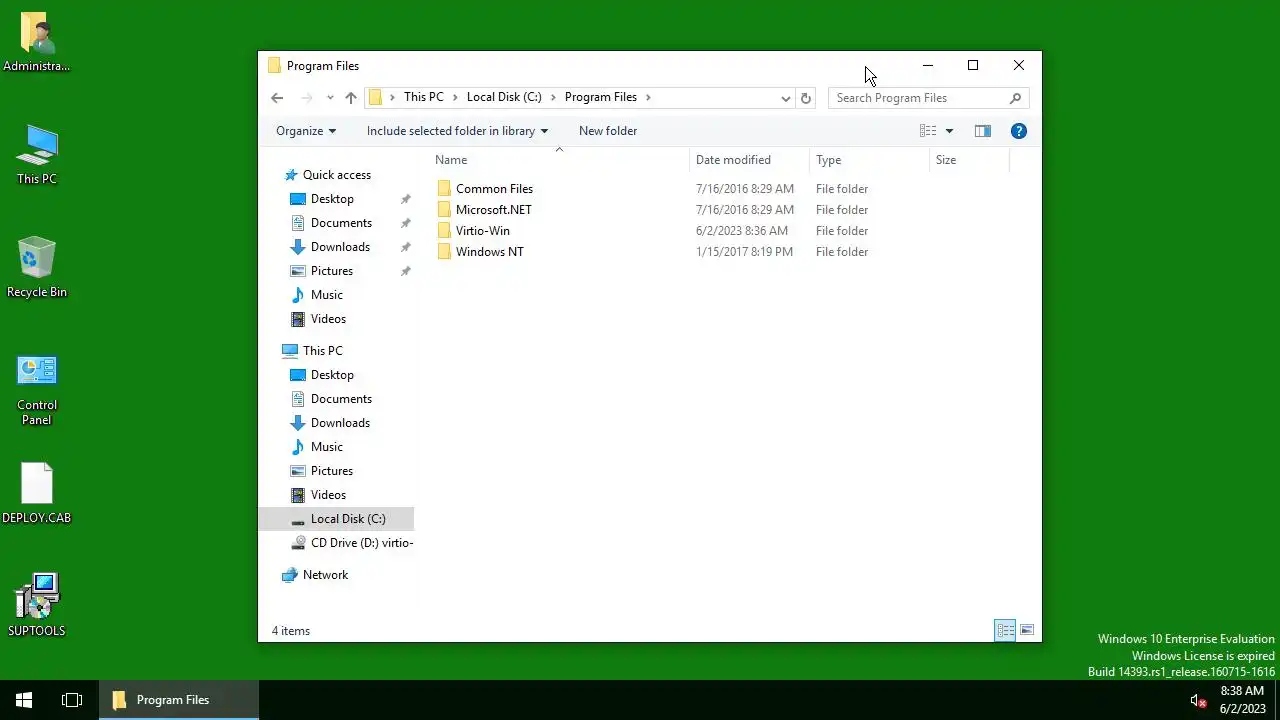Expand chevron after Program Files breadcrumb
This screenshot has height=720, width=1280.
[x=648, y=98]
